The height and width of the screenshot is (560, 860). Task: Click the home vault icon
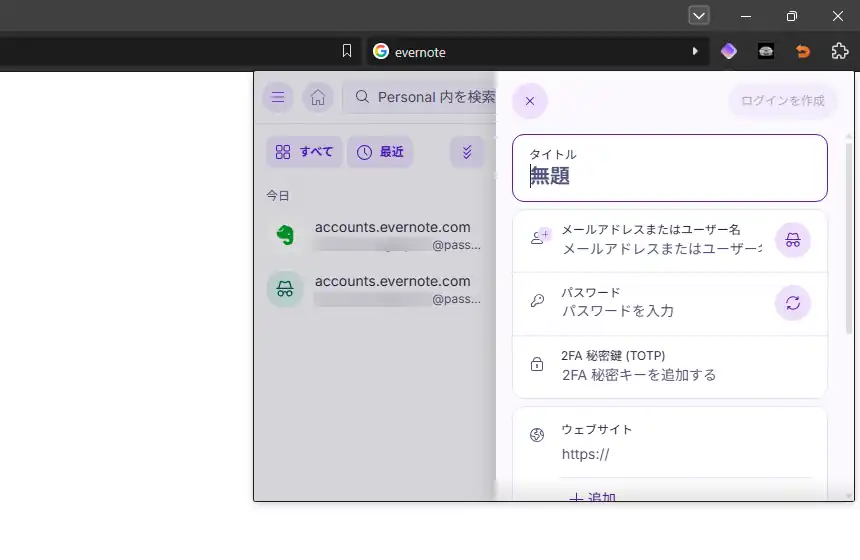coord(317,97)
